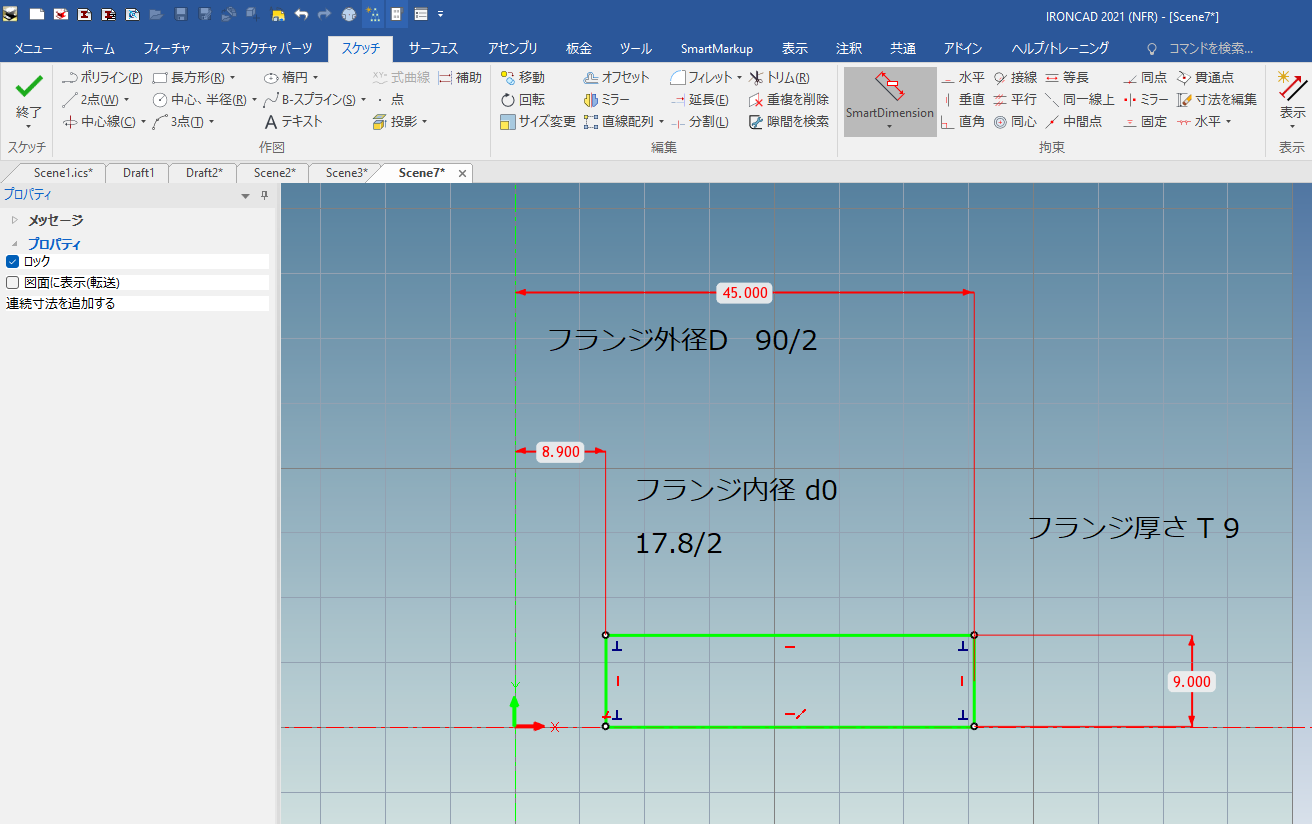The height and width of the screenshot is (824, 1312).
Task: Click 連続寸法を追加する option
Action: coord(61,304)
